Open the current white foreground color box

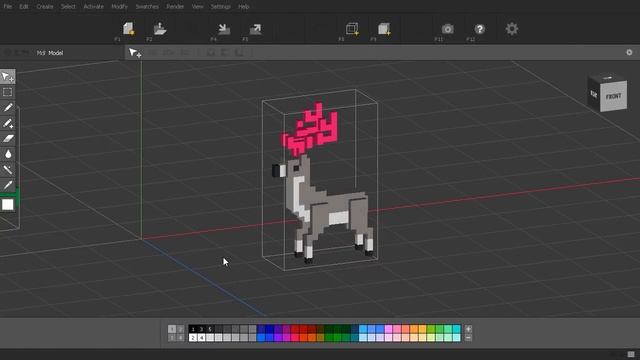[8, 204]
